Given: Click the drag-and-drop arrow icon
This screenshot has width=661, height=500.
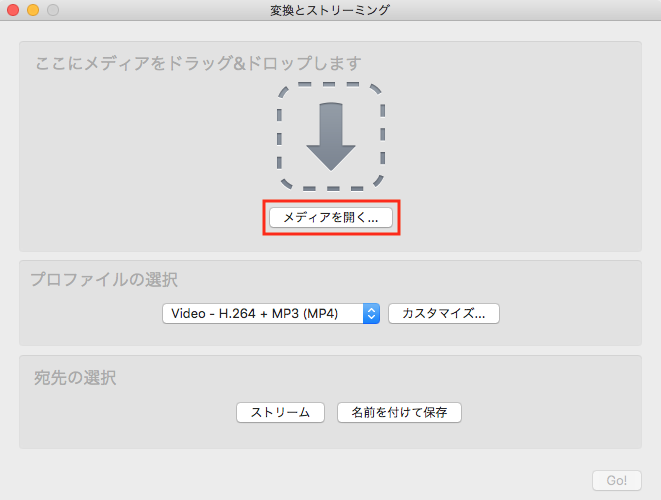Looking at the screenshot, I should (331, 137).
